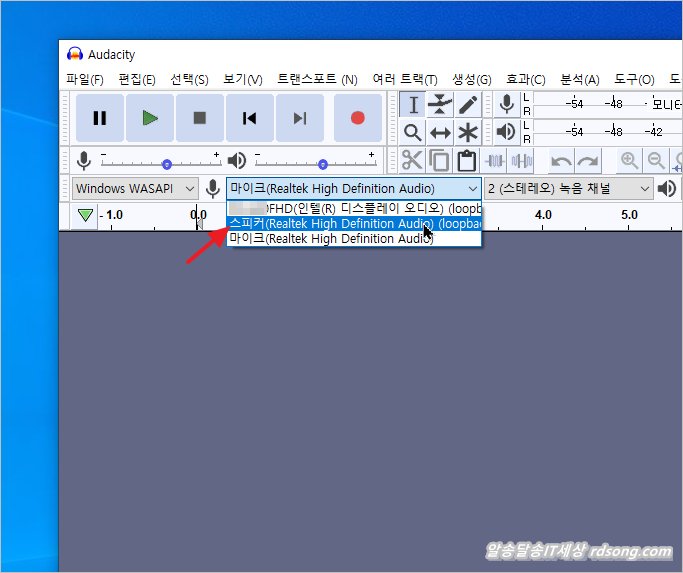Select the Draw (pencil) tool
The height and width of the screenshot is (573, 683).
coord(468,105)
